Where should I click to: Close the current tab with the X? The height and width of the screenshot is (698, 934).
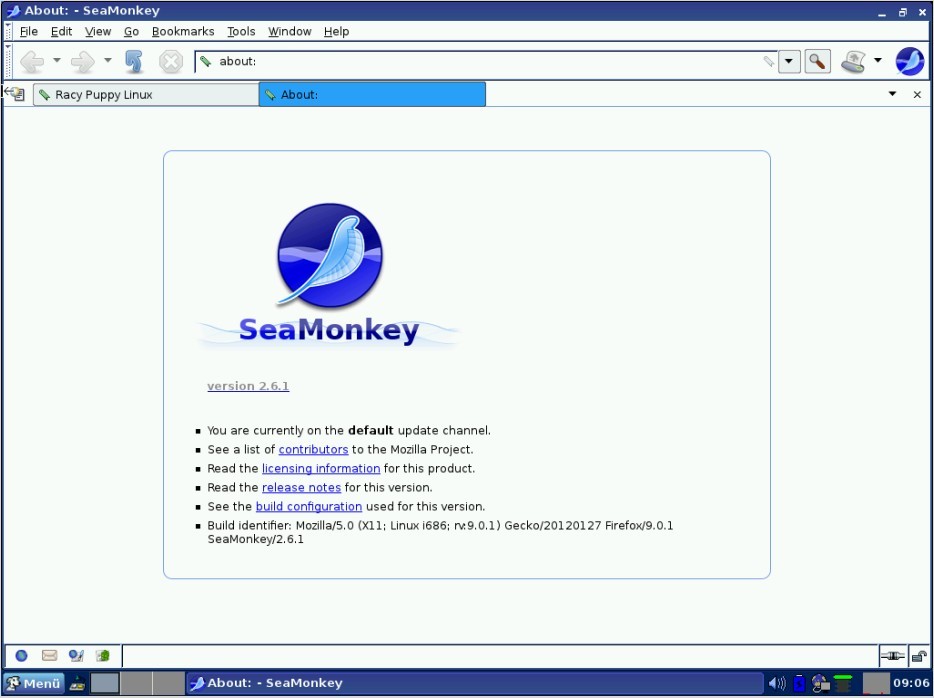[917, 94]
